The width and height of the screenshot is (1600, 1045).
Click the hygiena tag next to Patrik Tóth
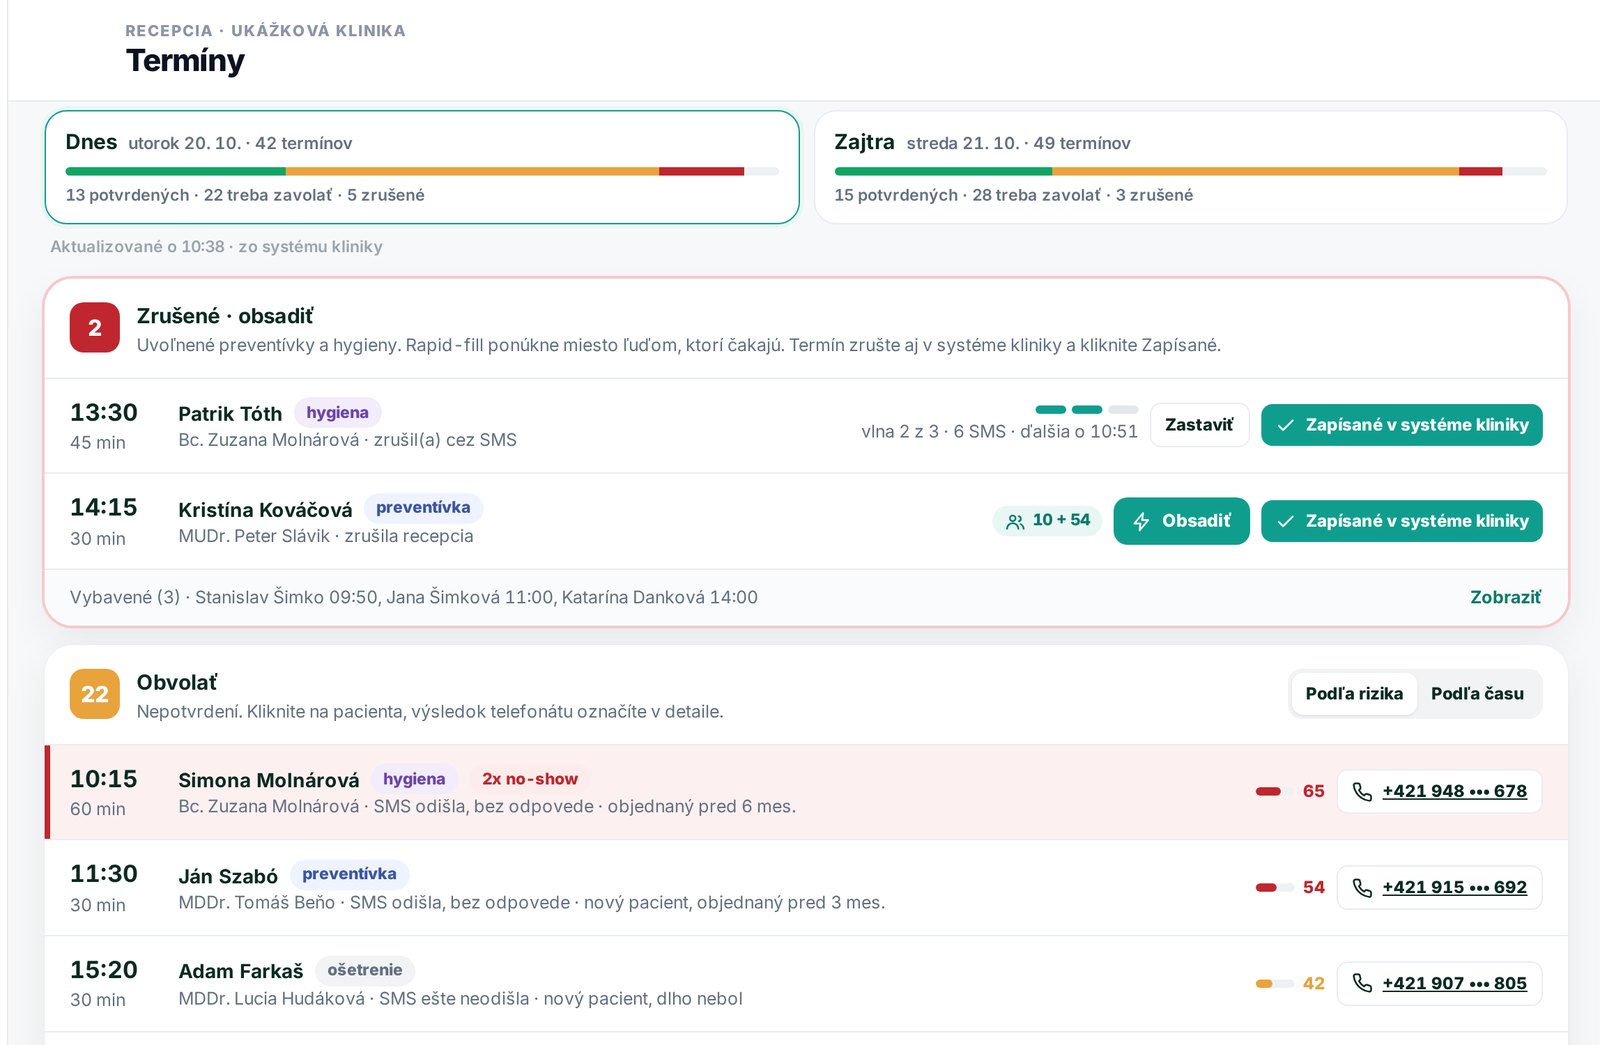pyautogui.click(x=337, y=413)
